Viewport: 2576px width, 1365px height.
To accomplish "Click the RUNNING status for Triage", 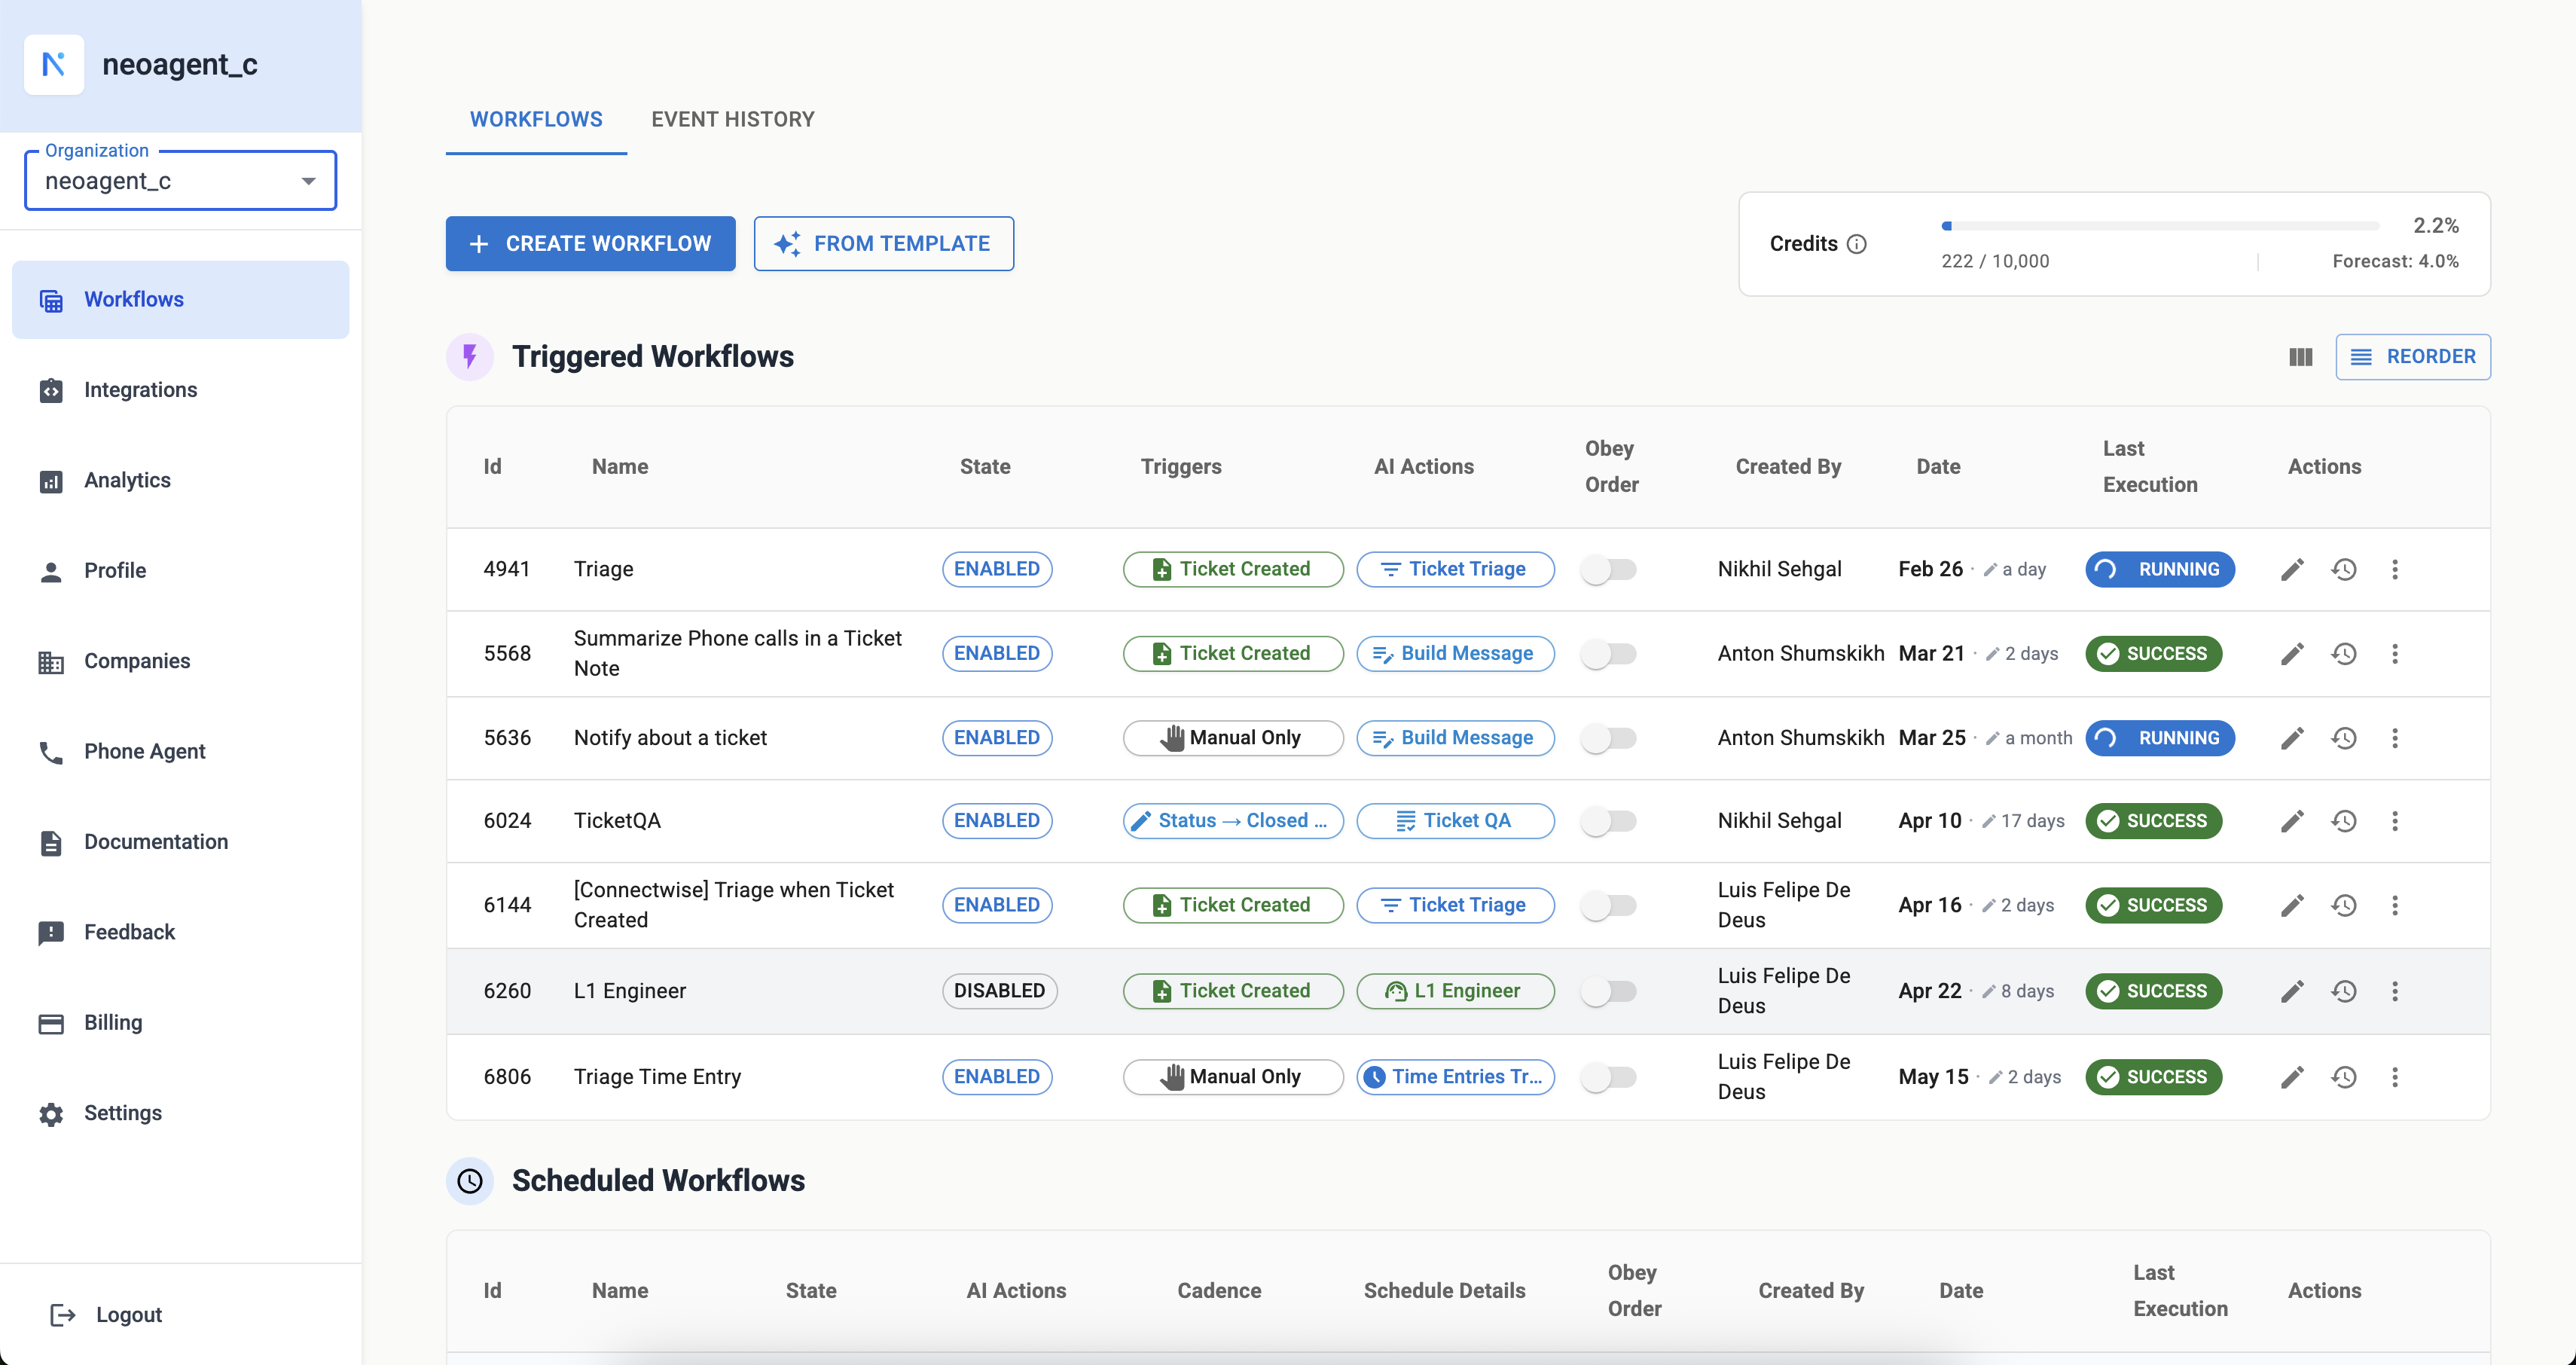I will (2159, 569).
